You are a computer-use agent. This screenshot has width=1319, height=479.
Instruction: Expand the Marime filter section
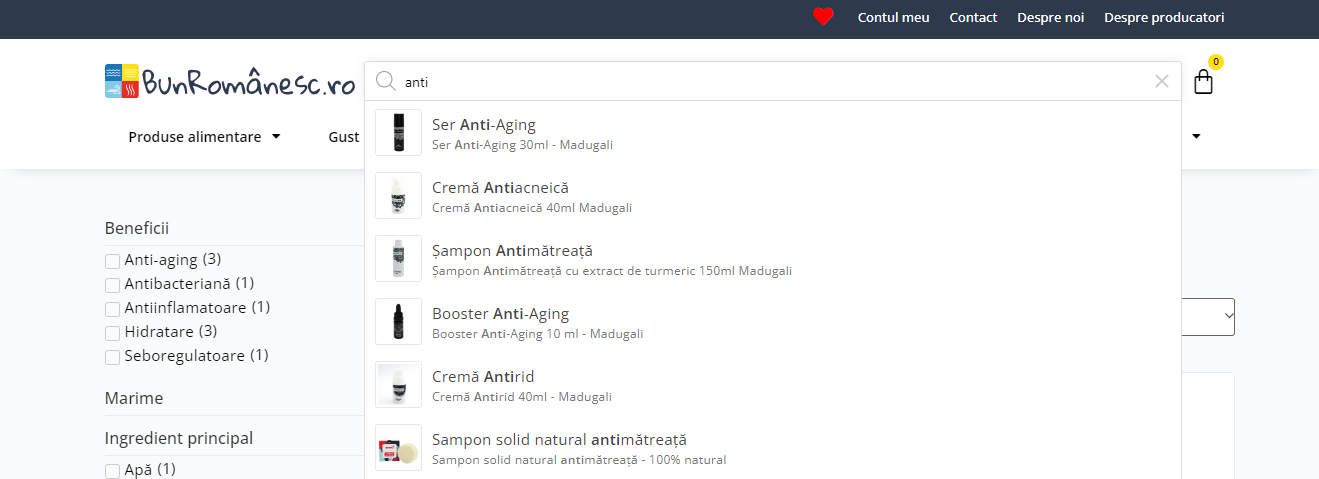(134, 398)
